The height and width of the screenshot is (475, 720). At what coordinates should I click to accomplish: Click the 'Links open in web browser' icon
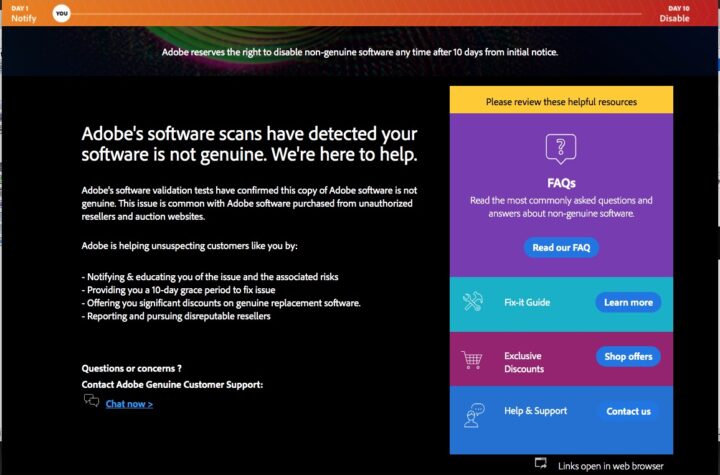[x=541, y=463]
